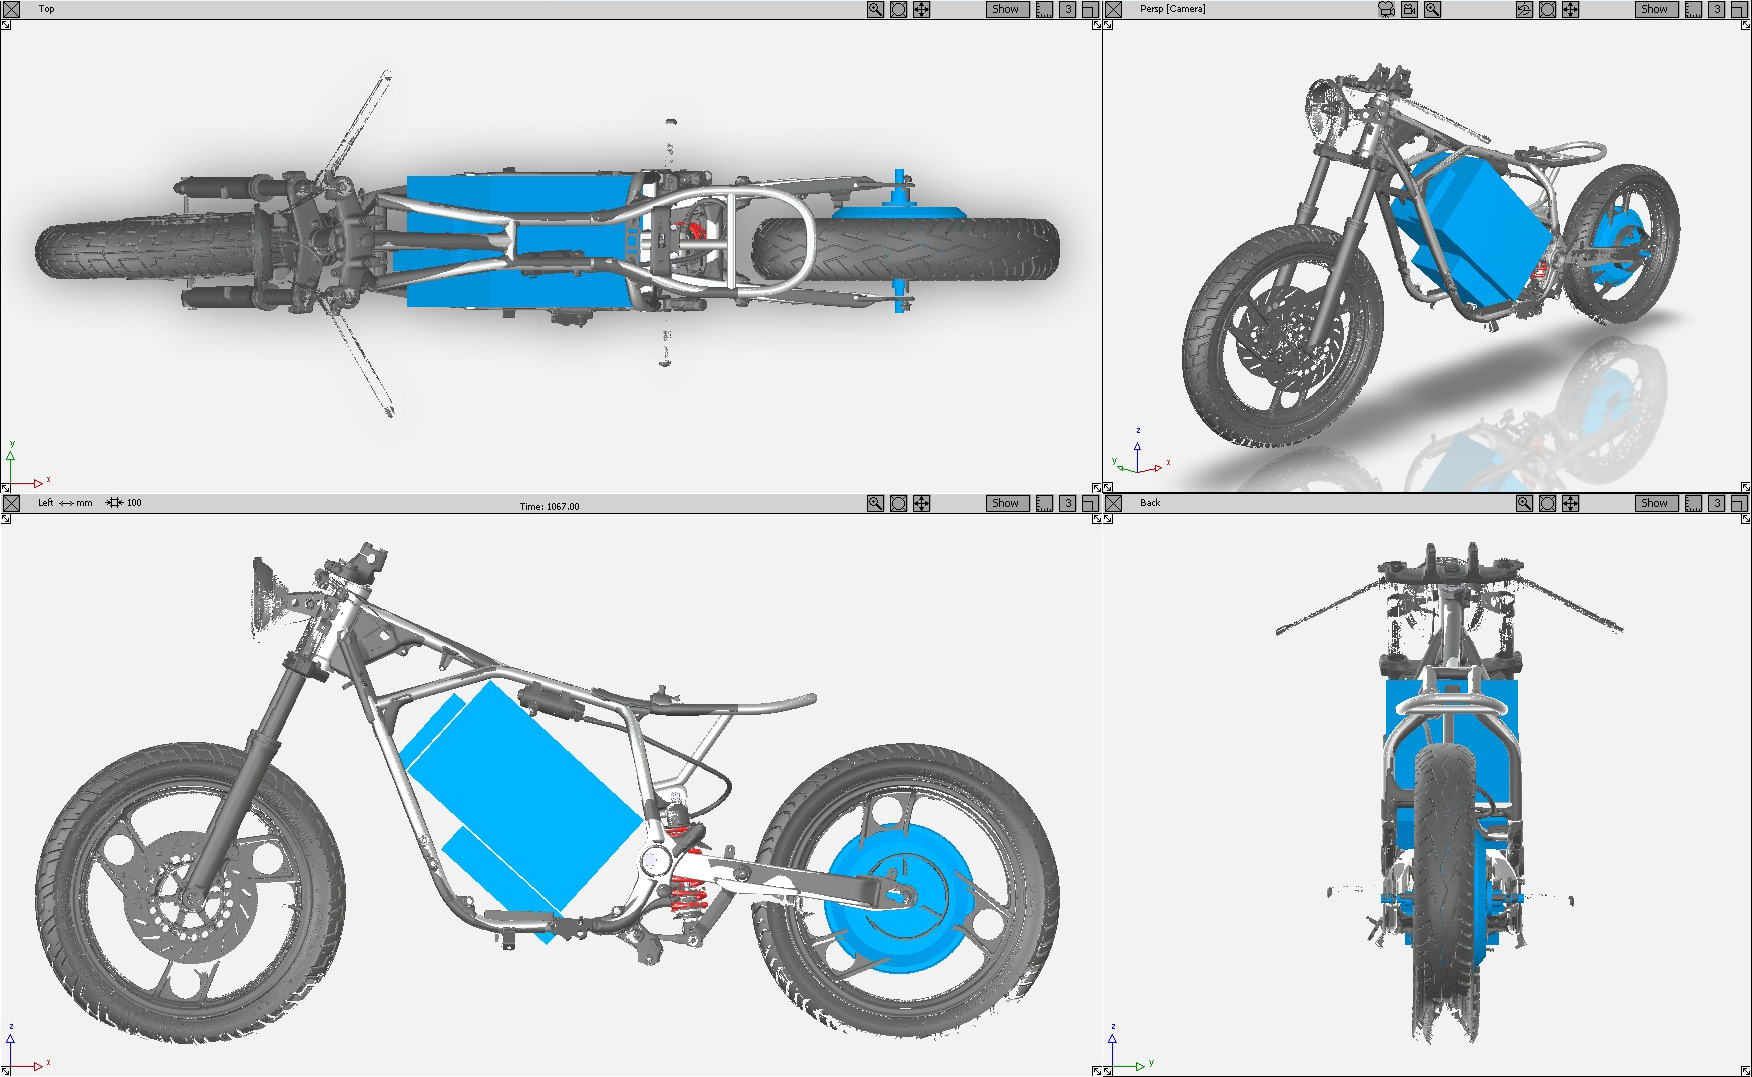Click the zoom magnifier in the Left view
The width and height of the screenshot is (1752, 1077).
click(875, 503)
